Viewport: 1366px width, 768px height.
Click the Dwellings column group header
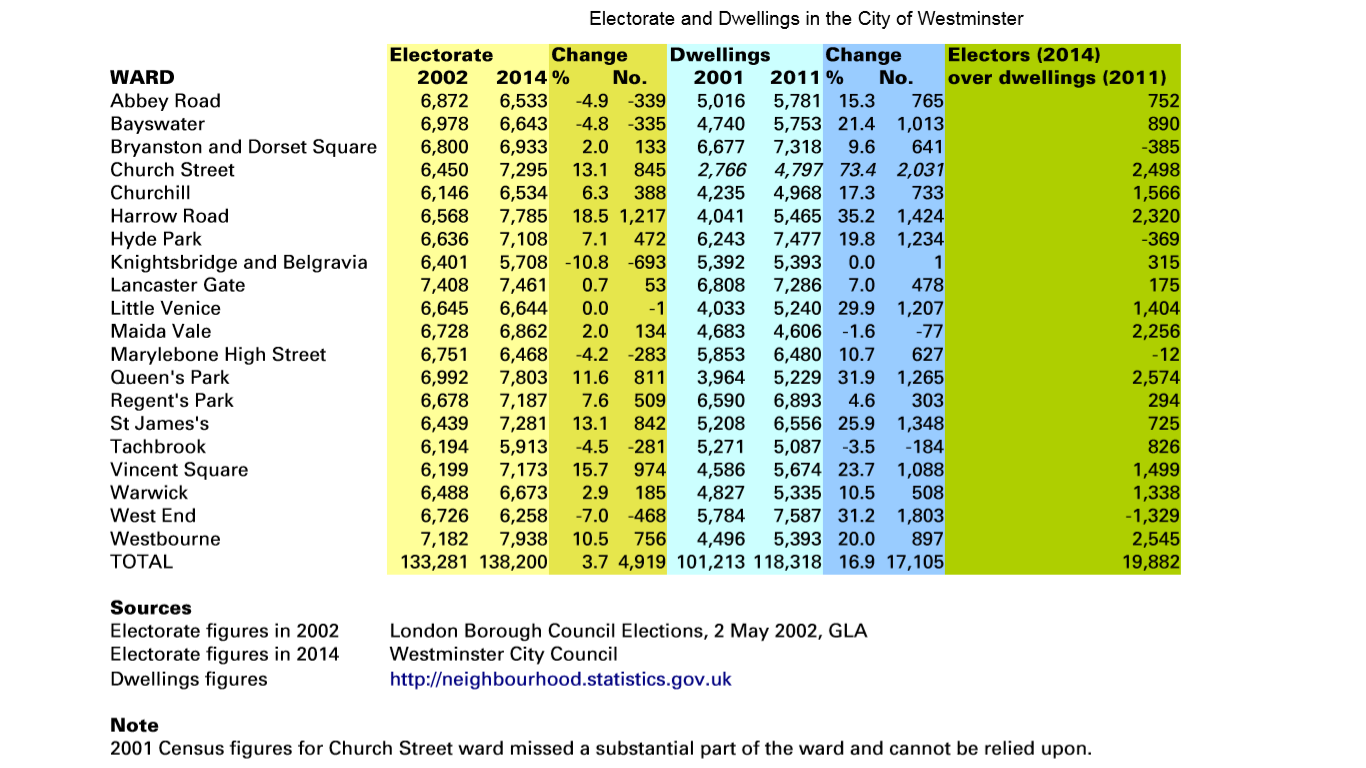720,55
